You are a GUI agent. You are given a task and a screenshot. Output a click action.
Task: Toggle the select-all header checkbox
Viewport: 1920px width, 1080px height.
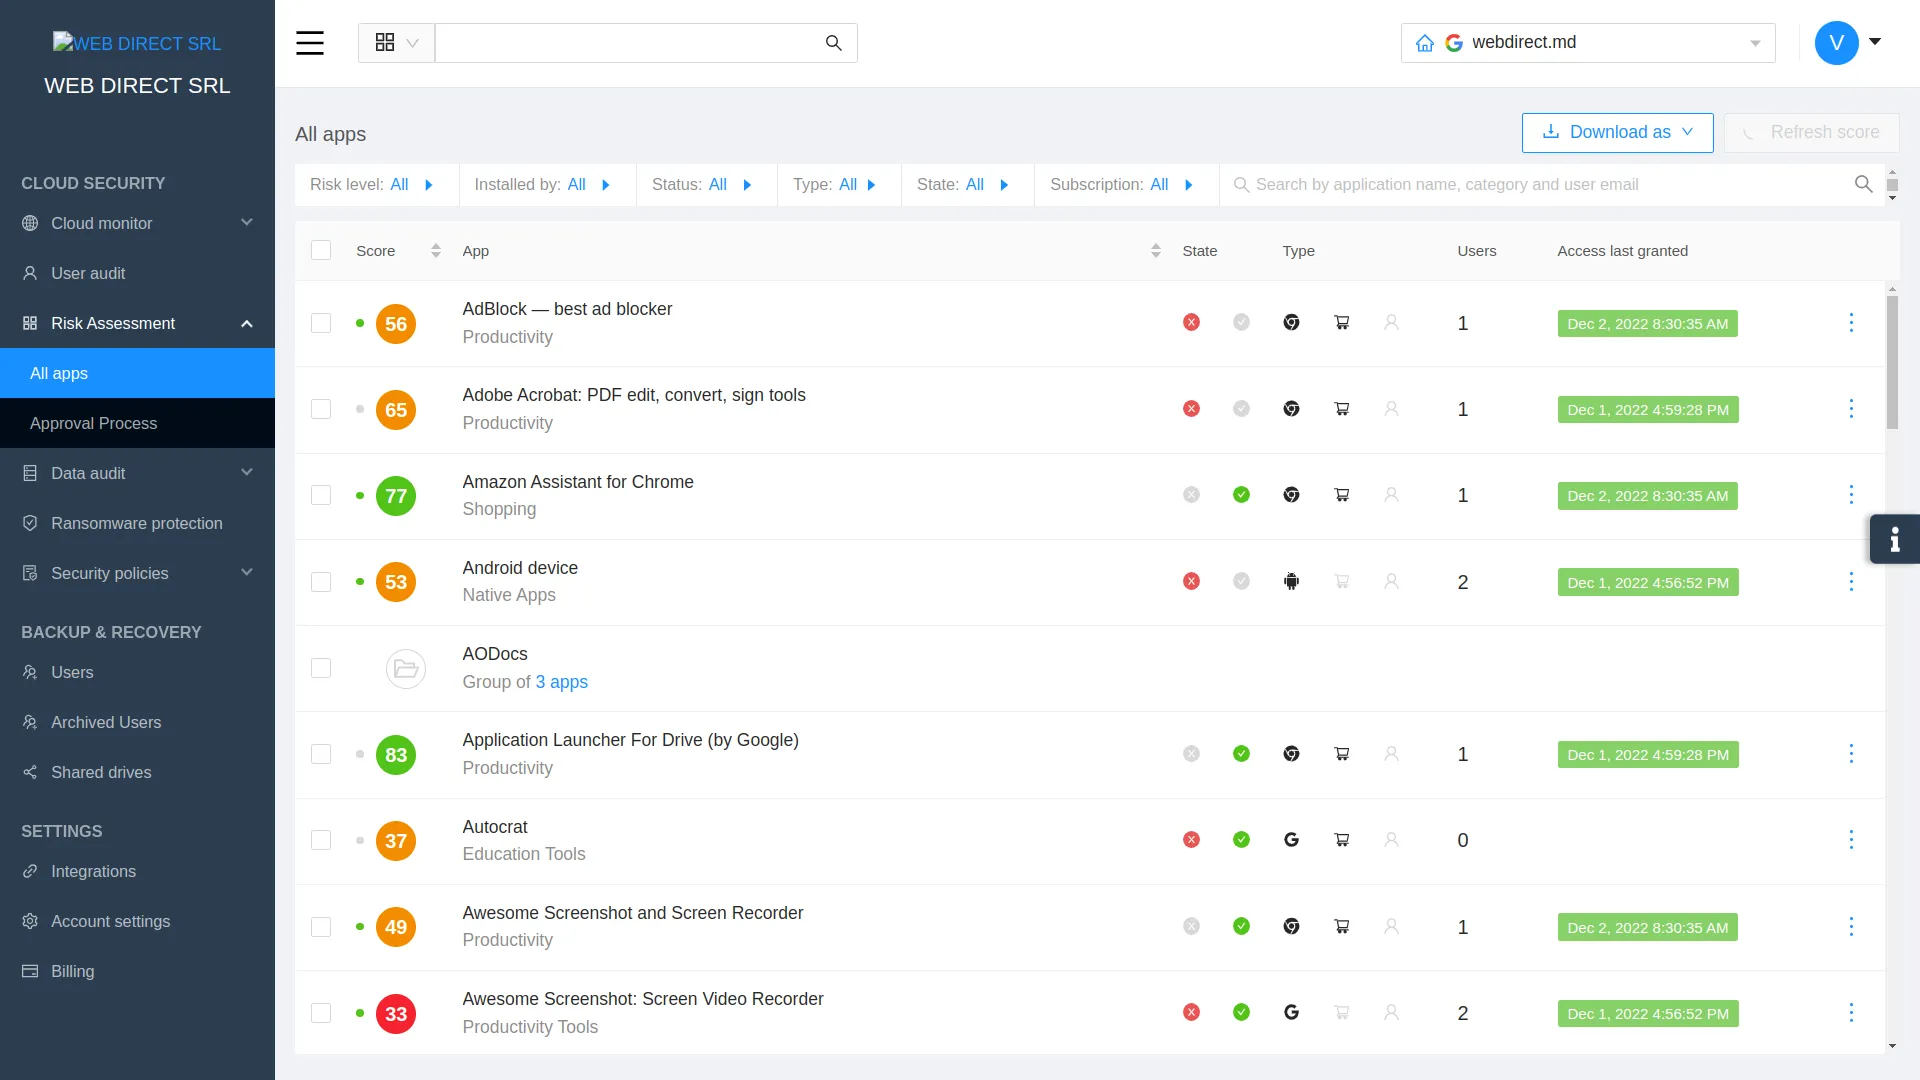click(321, 251)
